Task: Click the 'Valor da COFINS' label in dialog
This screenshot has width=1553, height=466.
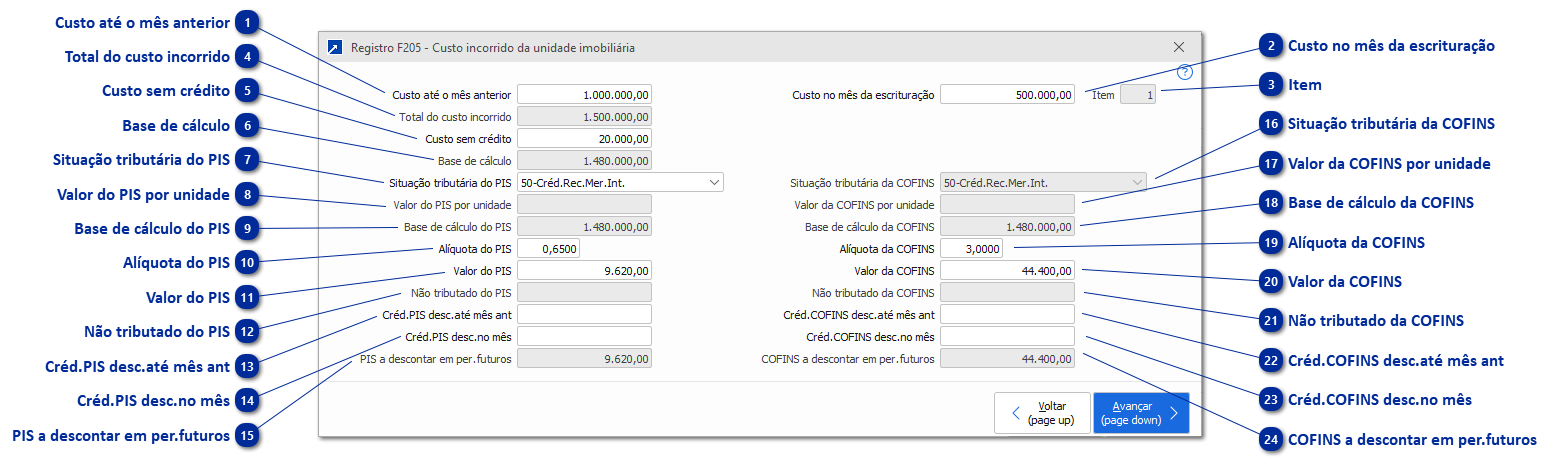Action: (x=894, y=270)
